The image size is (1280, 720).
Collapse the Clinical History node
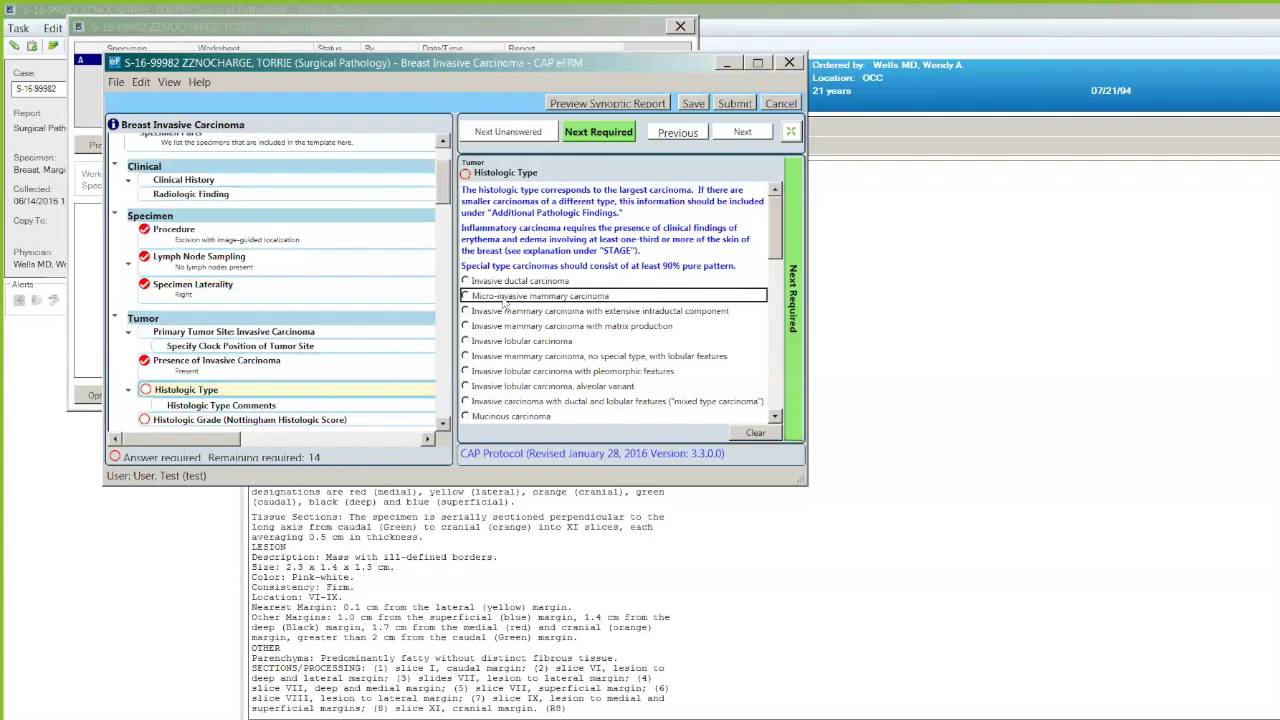(128, 180)
